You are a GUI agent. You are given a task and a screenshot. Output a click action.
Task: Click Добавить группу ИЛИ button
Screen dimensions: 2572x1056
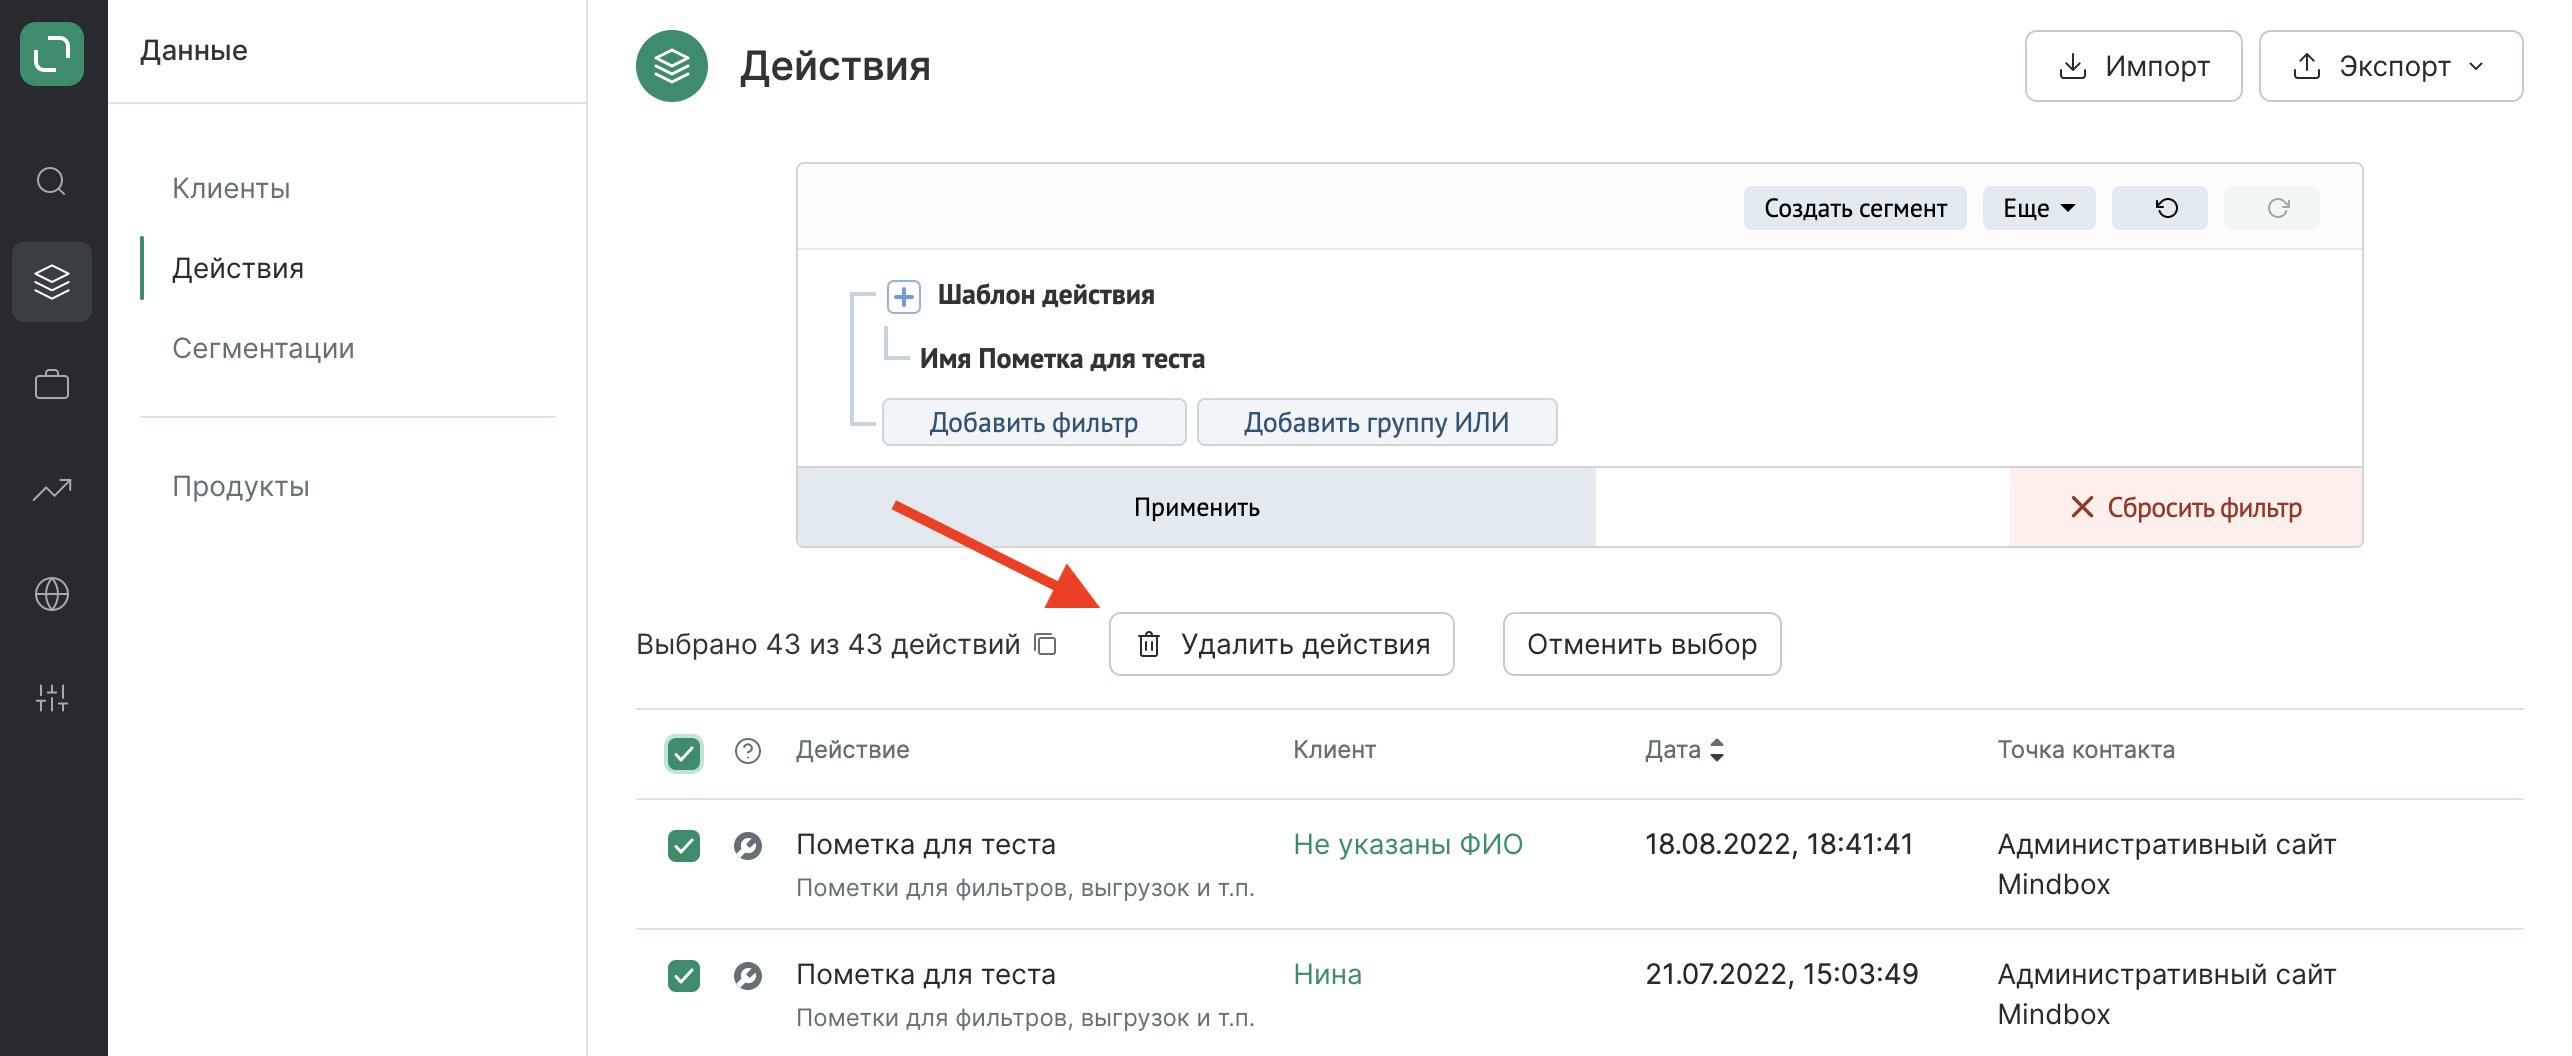point(1377,422)
